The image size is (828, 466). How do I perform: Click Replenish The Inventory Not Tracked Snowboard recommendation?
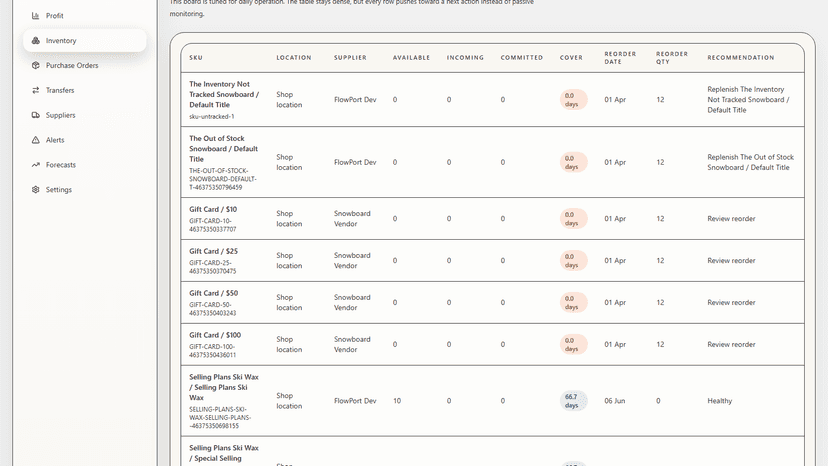click(x=748, y=100)
